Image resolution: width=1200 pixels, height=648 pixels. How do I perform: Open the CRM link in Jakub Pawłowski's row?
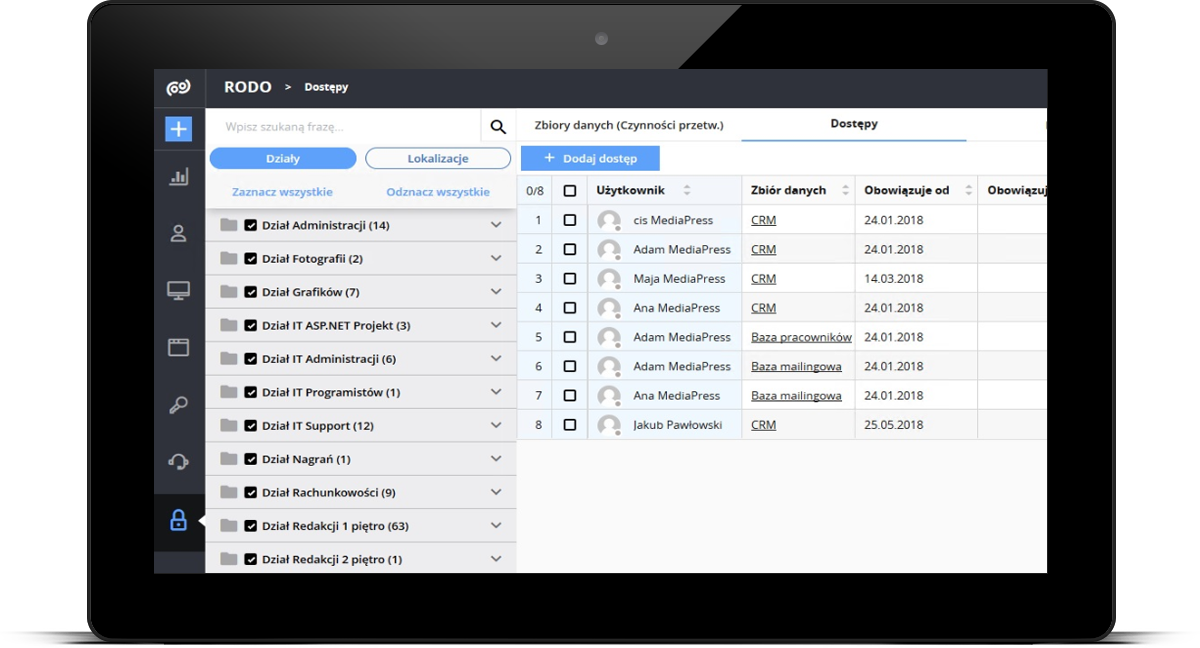tap(763, 425)
